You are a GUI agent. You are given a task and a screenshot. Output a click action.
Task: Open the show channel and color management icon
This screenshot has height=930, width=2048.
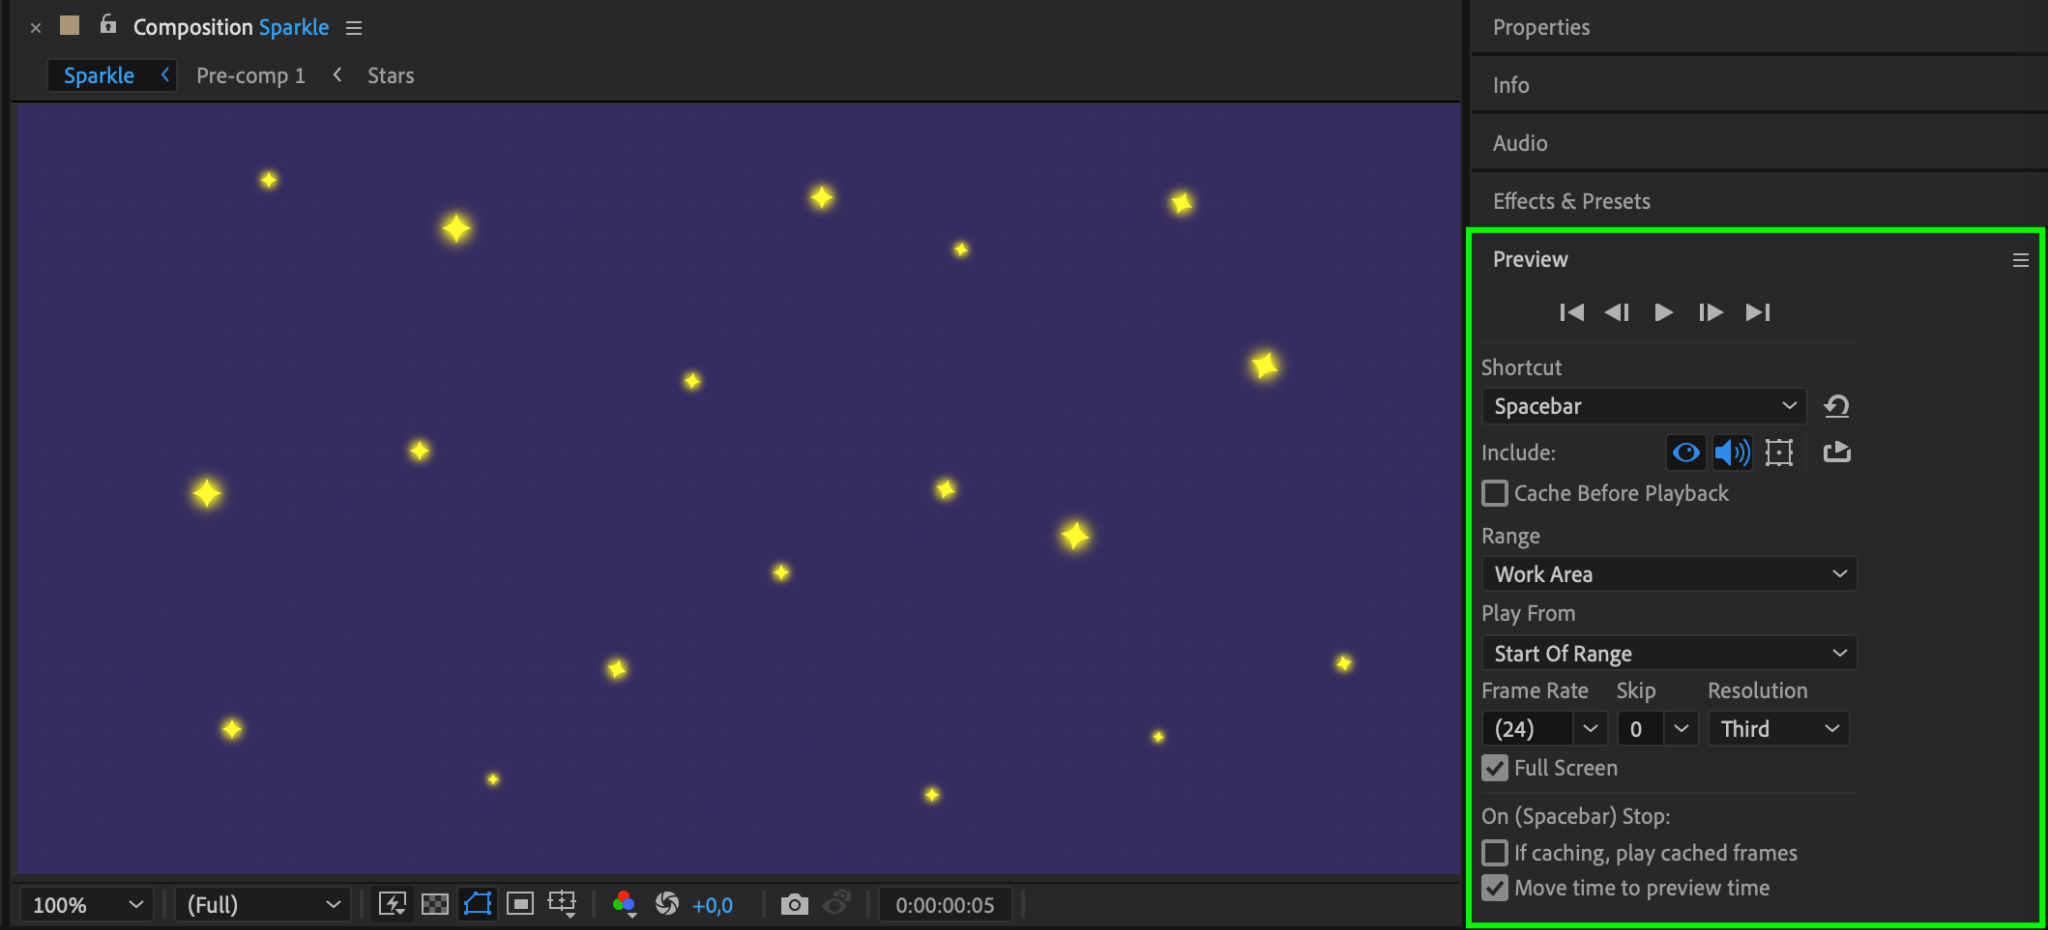click(625, 905)
